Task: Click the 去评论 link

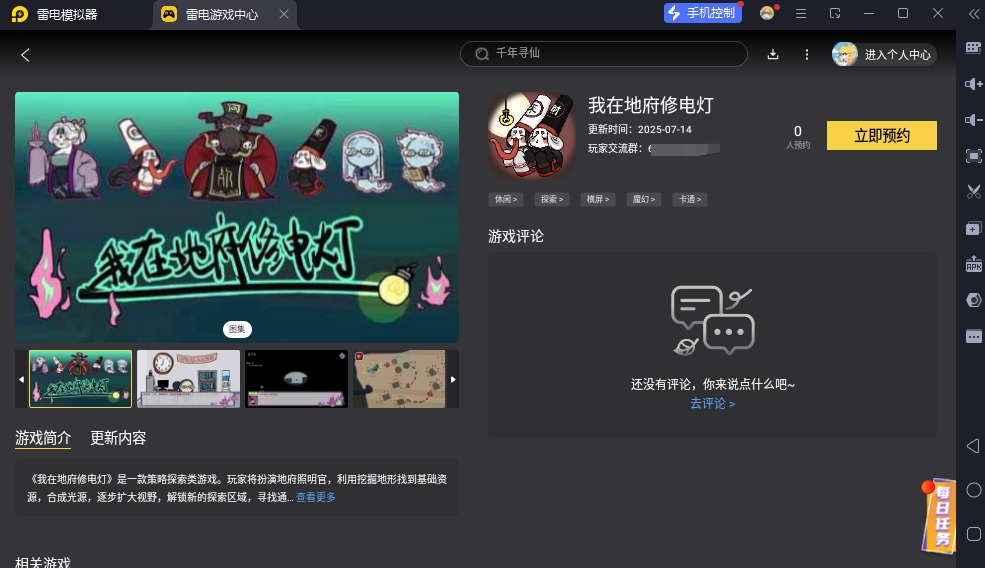Action: point(712,403)
